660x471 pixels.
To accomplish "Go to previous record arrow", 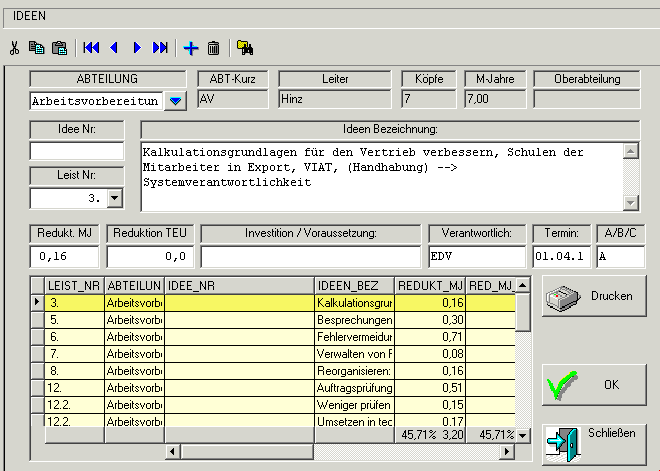I will coord(113,48).
